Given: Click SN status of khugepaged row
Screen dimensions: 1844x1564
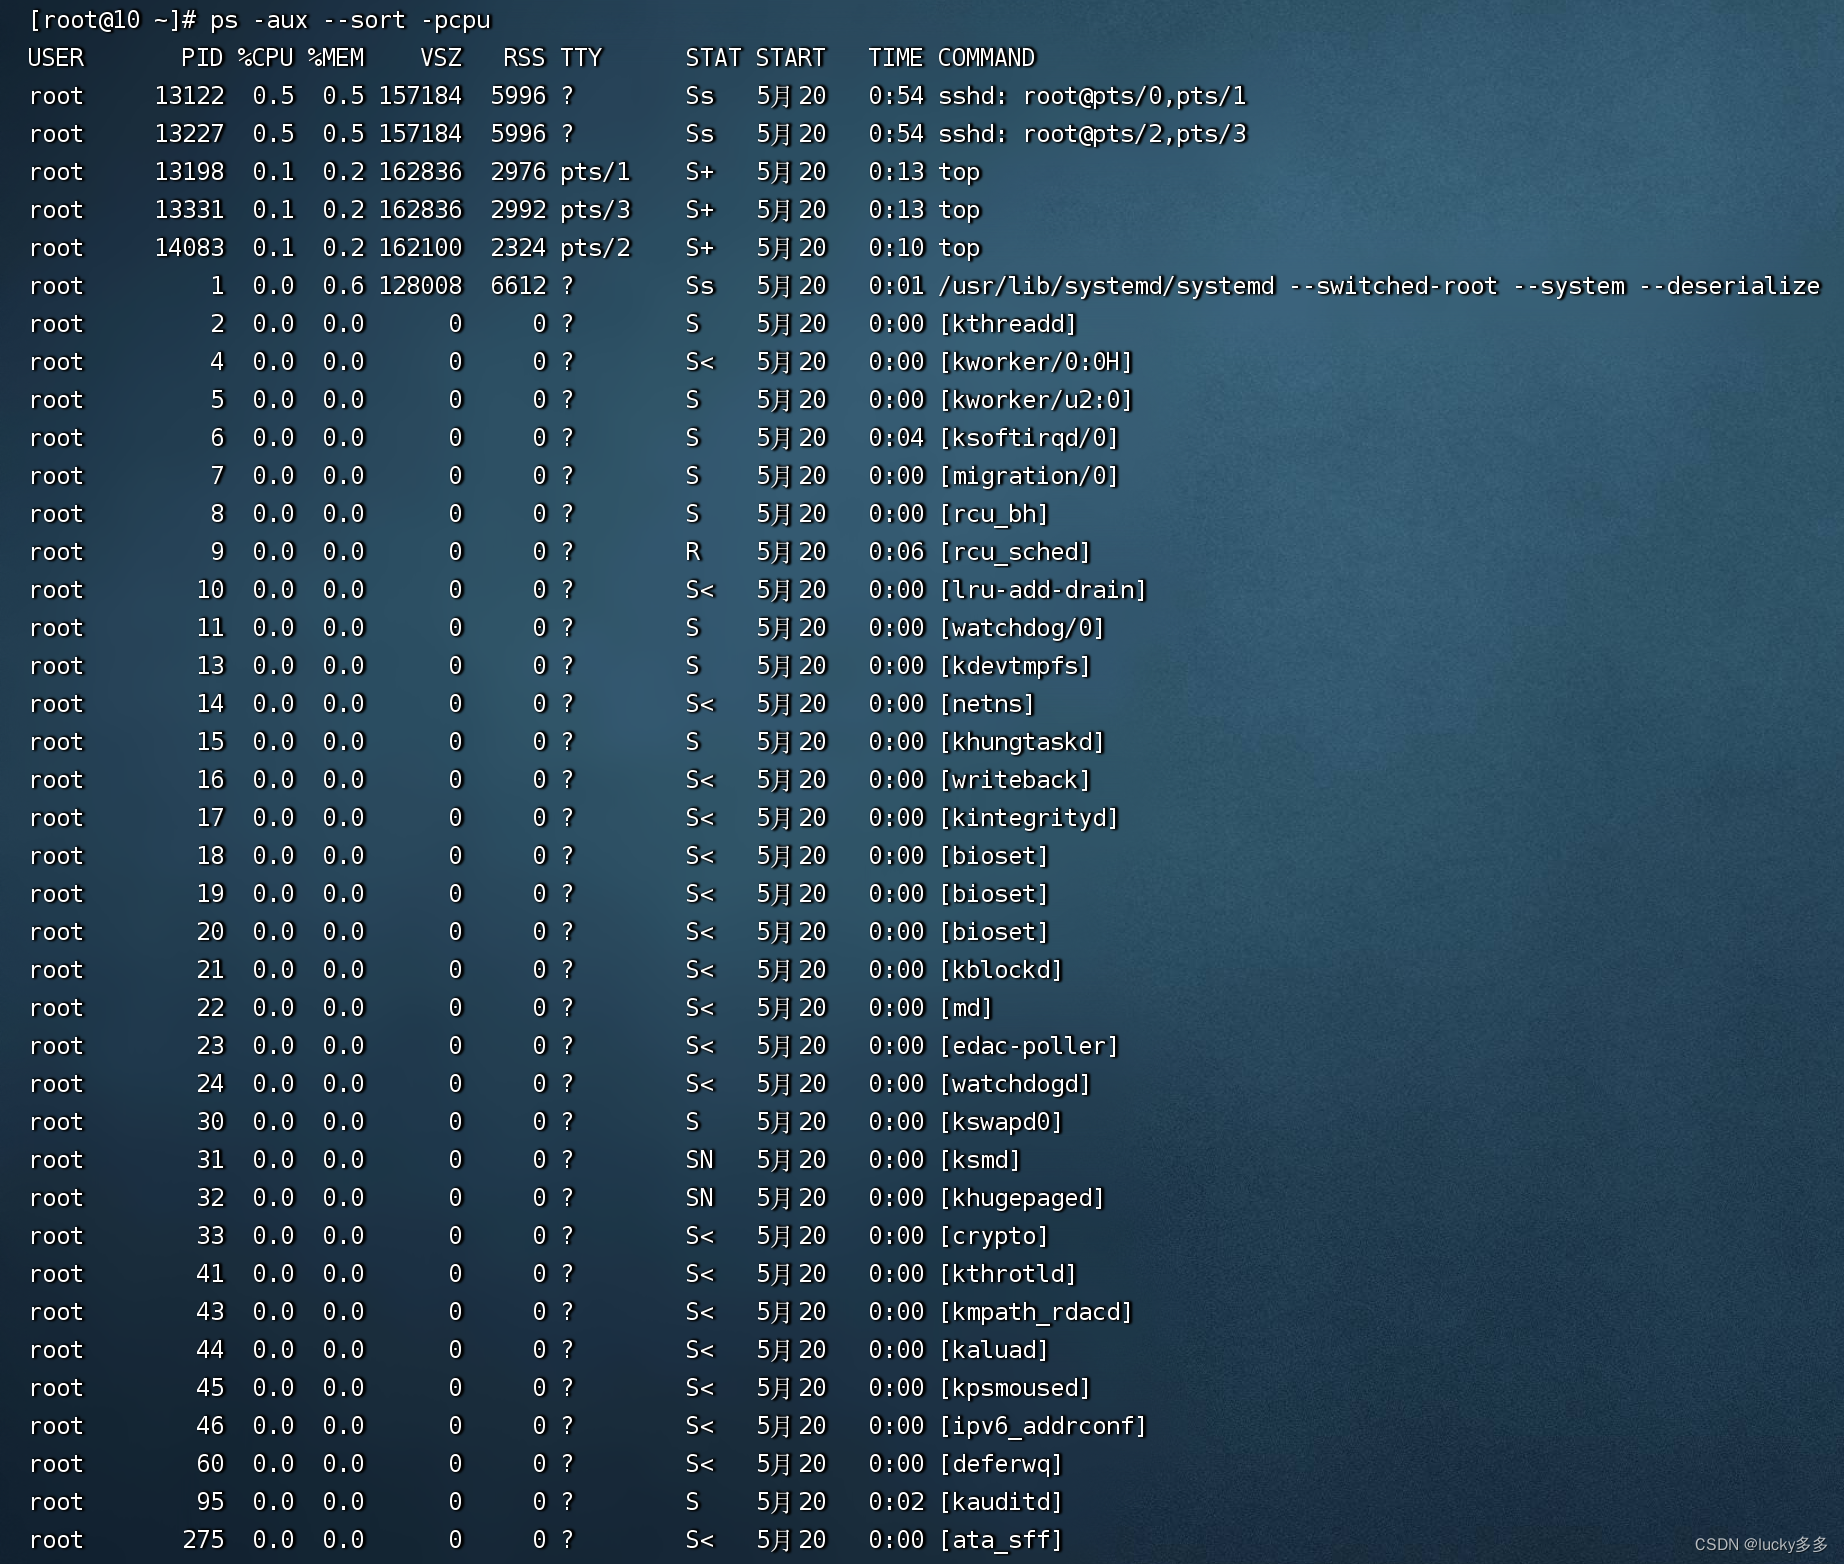Looking at the screenshot, I should click(x=699, y=1198).
